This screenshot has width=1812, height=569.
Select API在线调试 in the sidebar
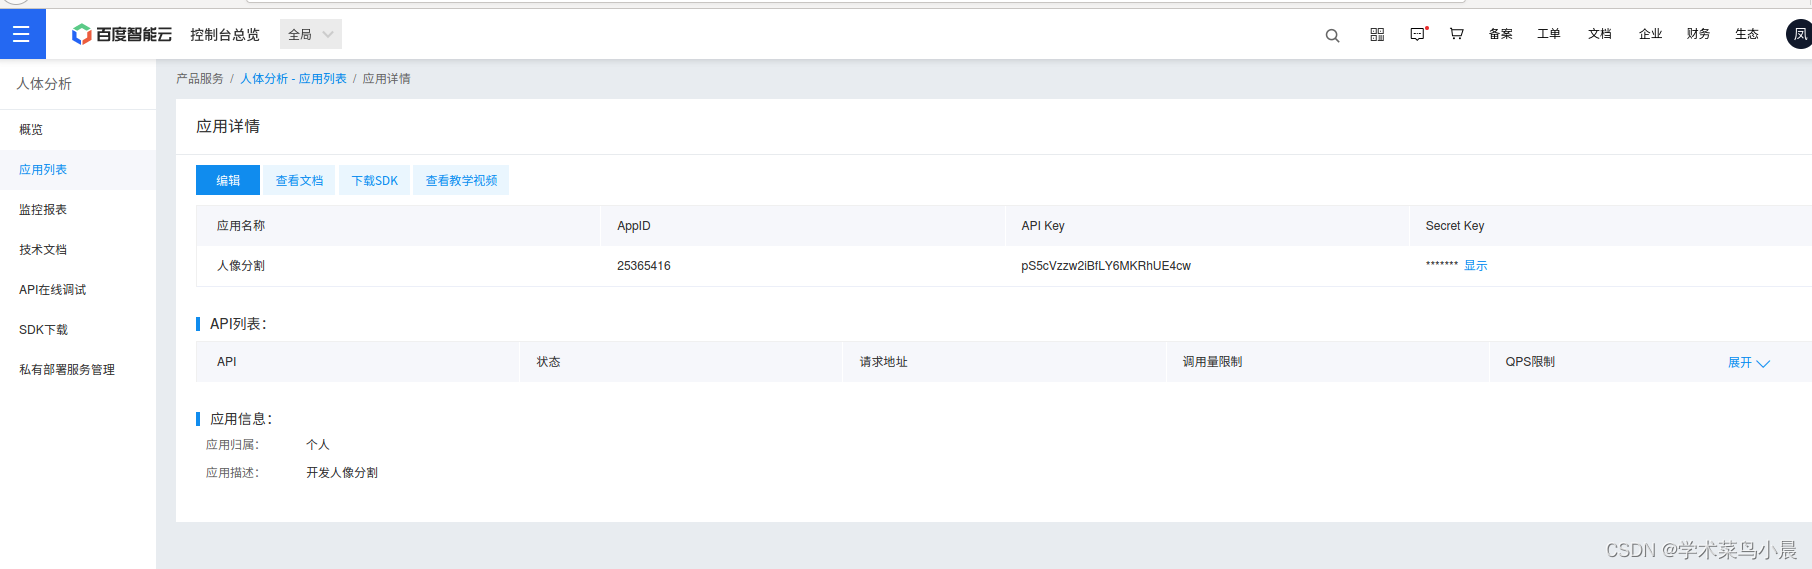[x=78, y=290]
